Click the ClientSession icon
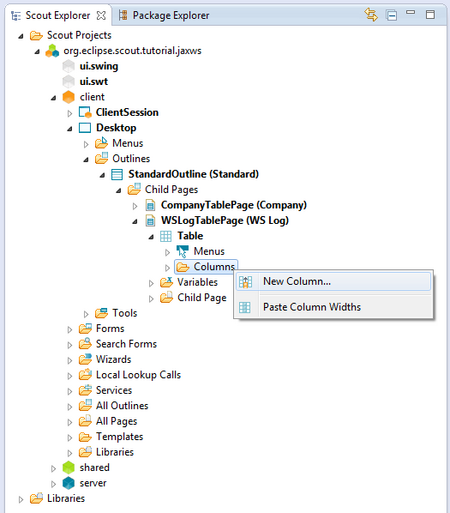Viewport: 450px width, 513px height. [85, 112]
